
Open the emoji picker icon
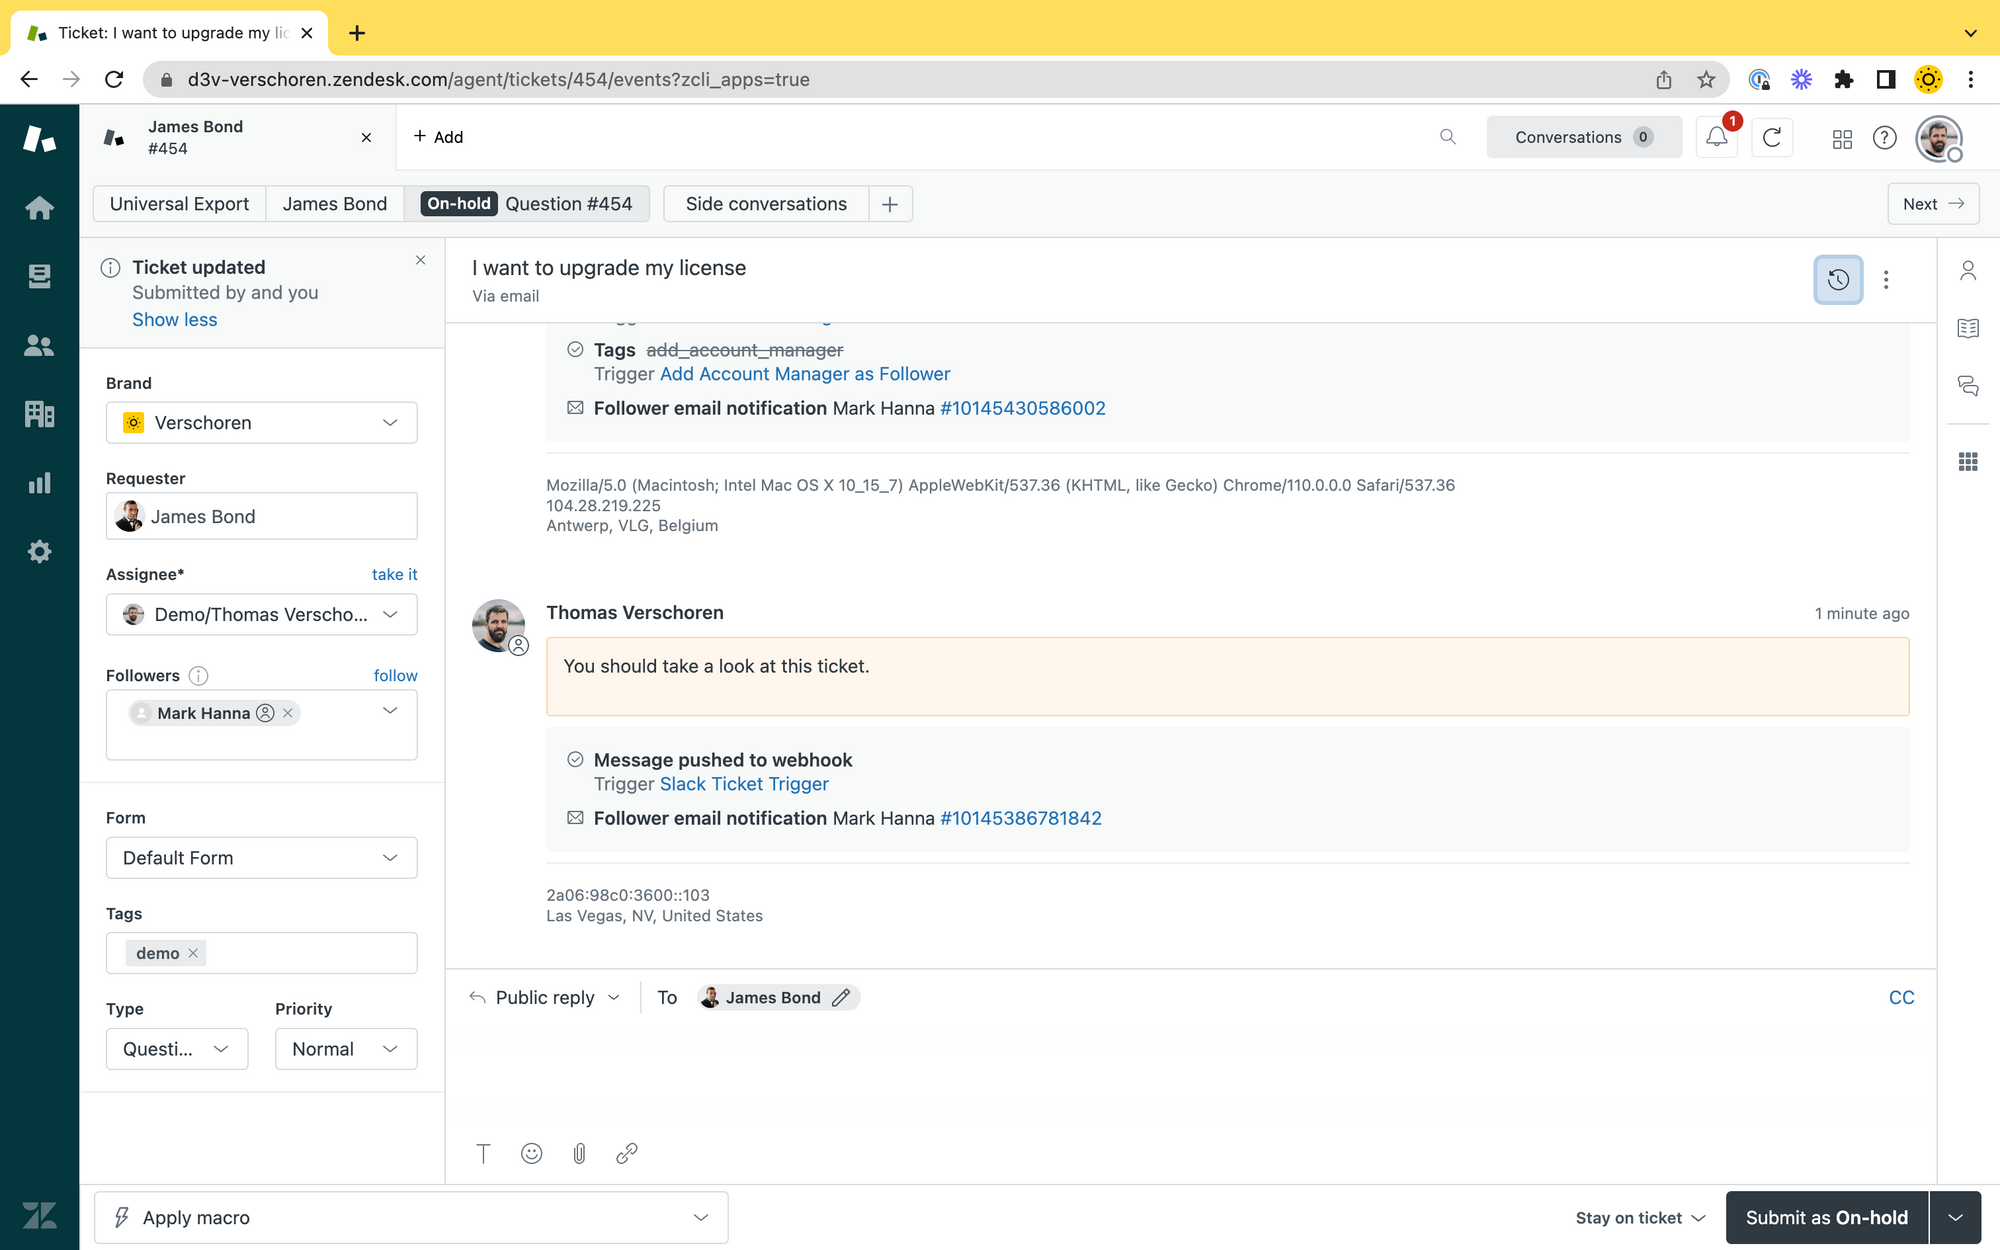532,1154
